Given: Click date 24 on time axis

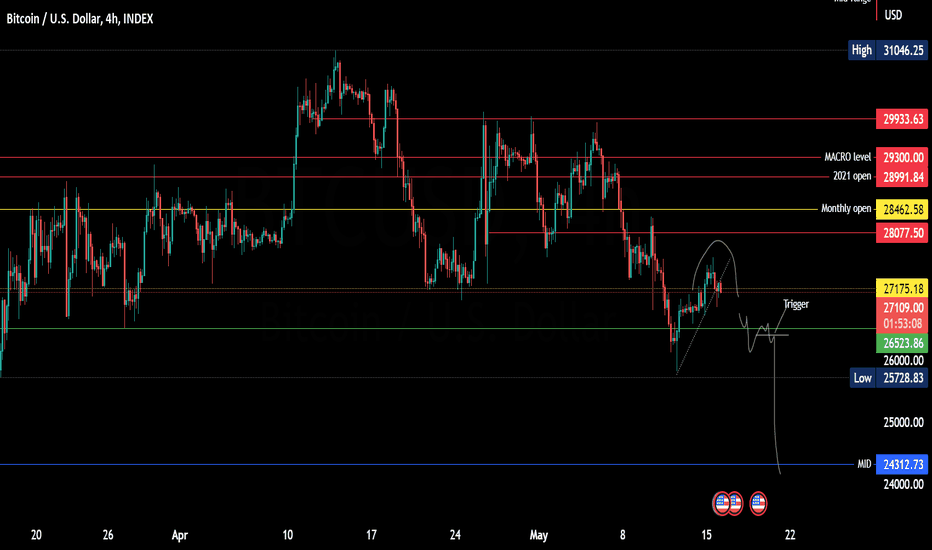Looking at the screenshot, I should (455, 535).
